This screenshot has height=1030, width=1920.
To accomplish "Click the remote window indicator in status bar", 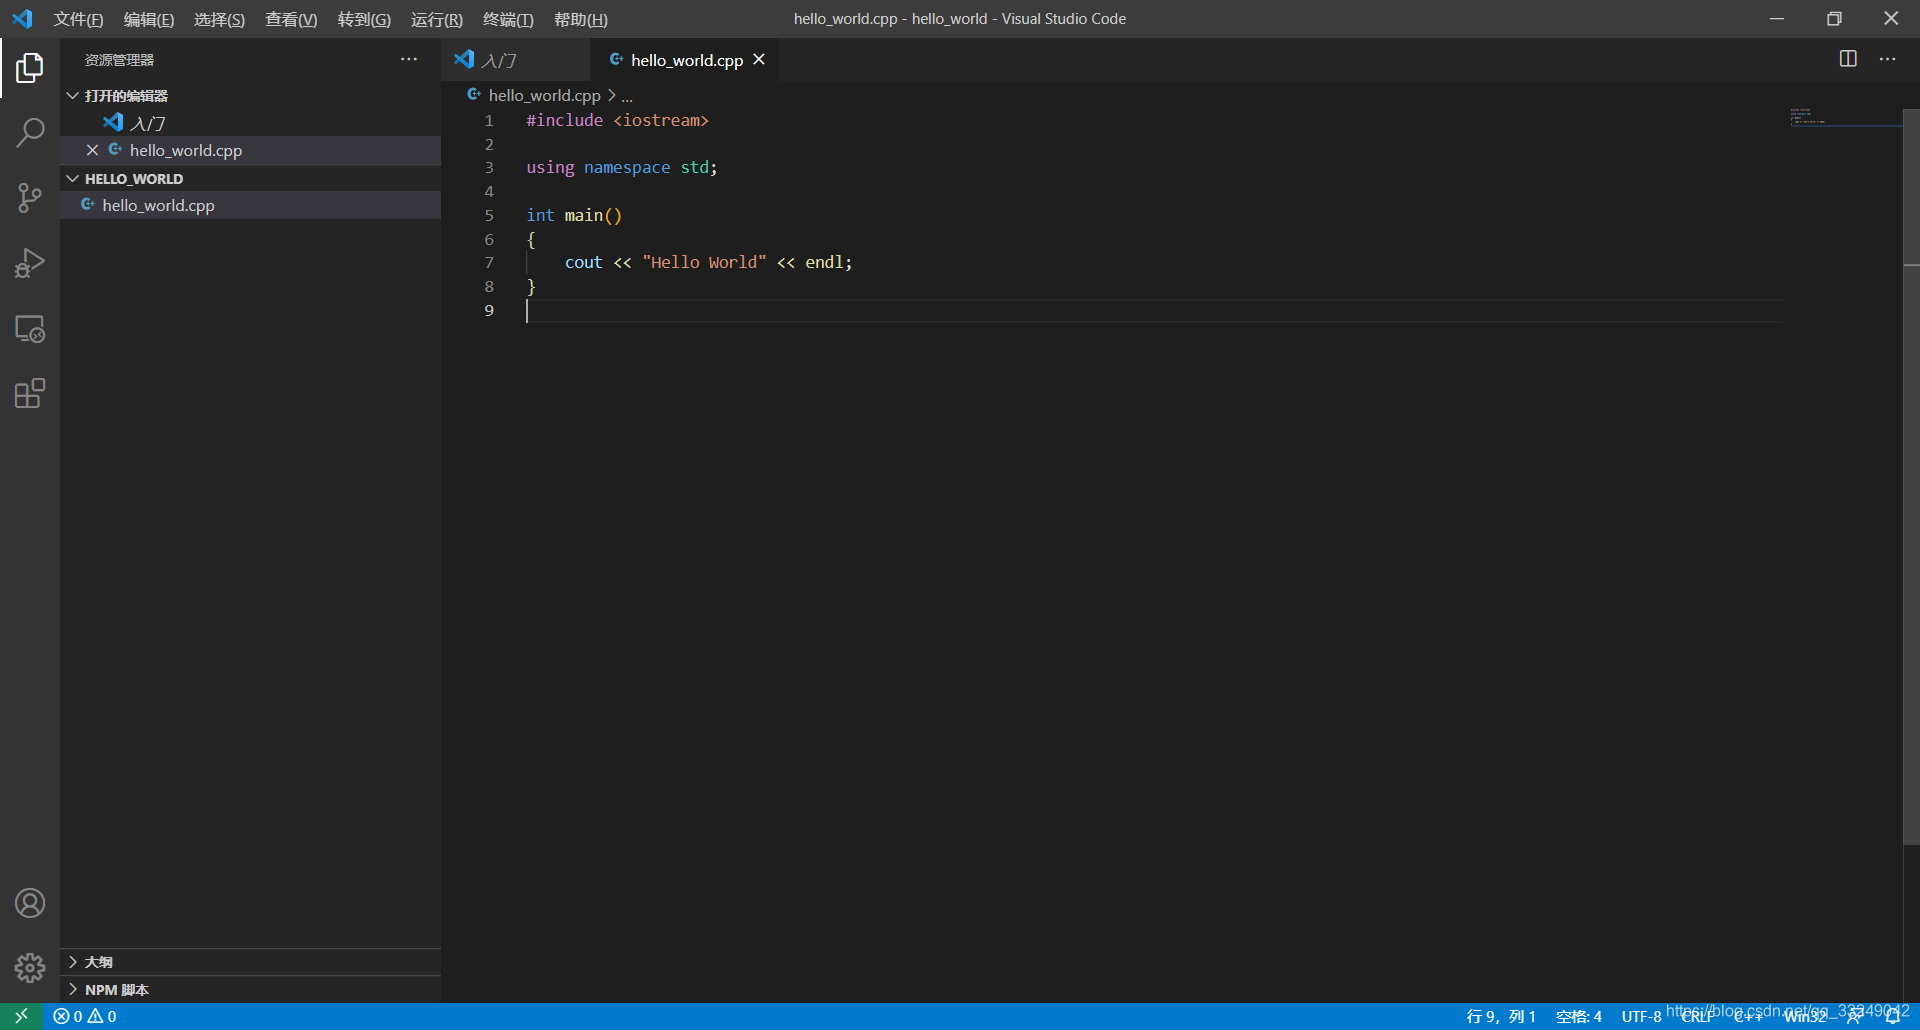I will pyautogui.click(x=21, y=1016).
